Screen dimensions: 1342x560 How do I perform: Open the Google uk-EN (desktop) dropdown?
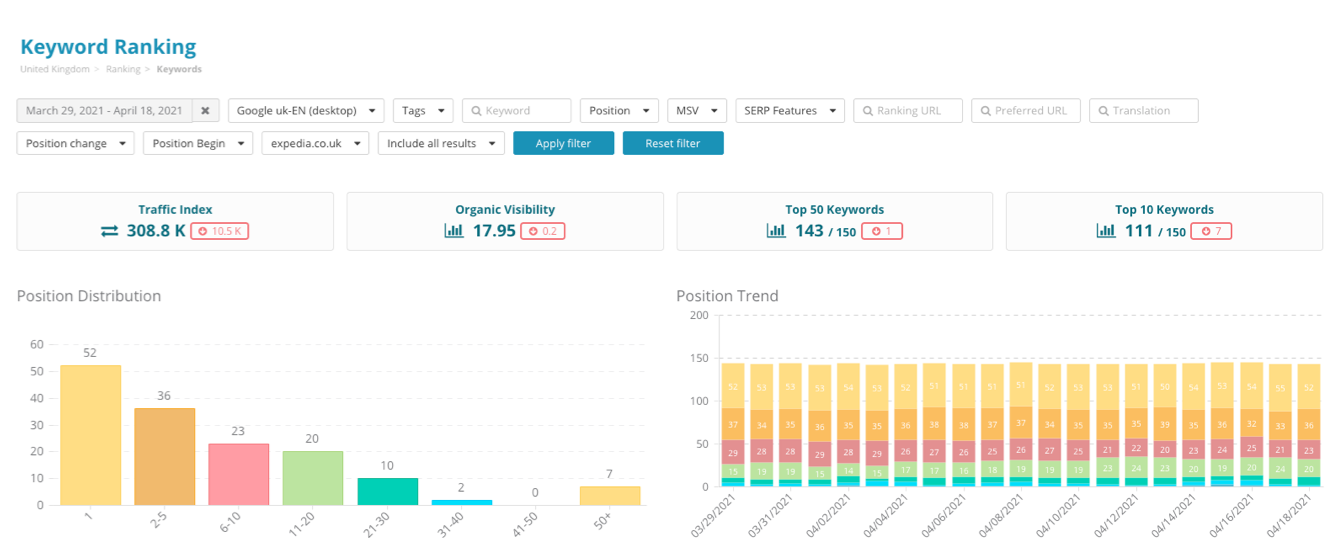click(306, 111)
